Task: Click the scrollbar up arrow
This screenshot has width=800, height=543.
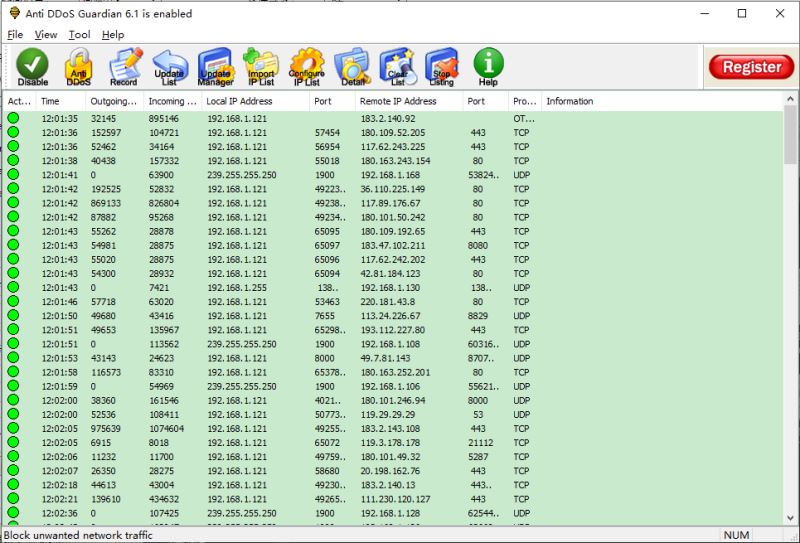Action: click(790, 99)
